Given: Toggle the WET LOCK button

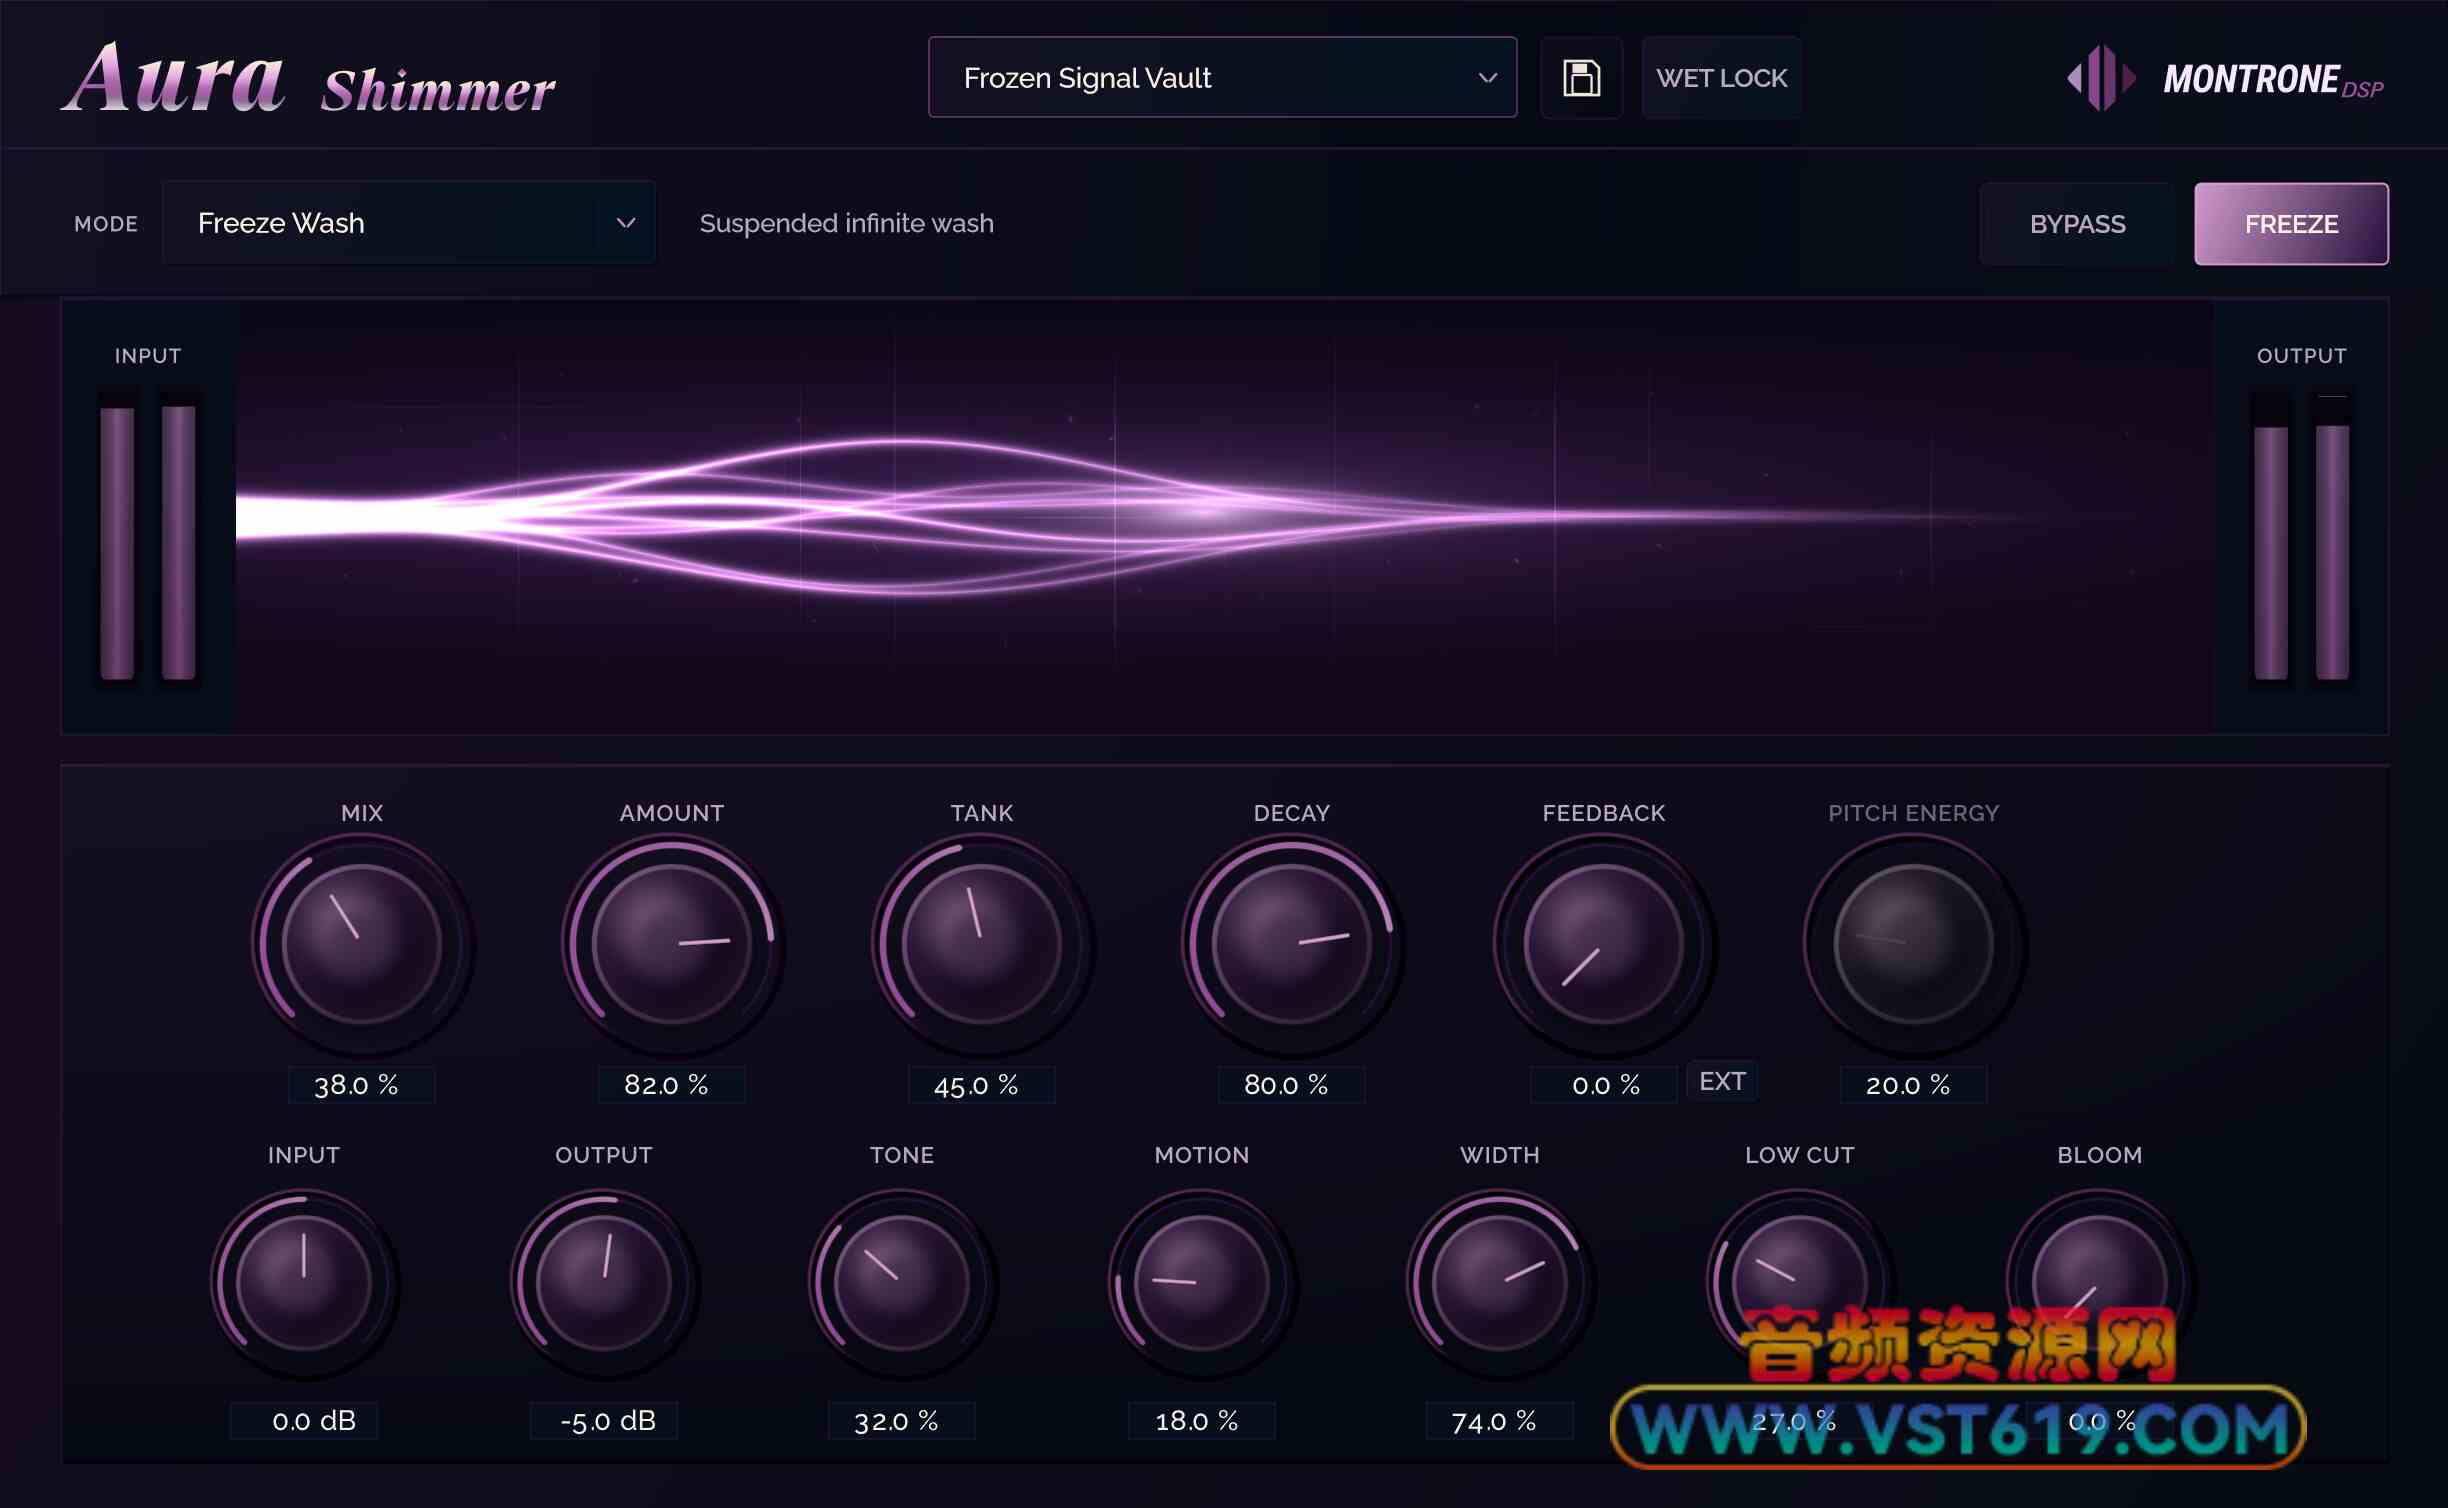Looking at the screenshot, I should (1721, 78).
